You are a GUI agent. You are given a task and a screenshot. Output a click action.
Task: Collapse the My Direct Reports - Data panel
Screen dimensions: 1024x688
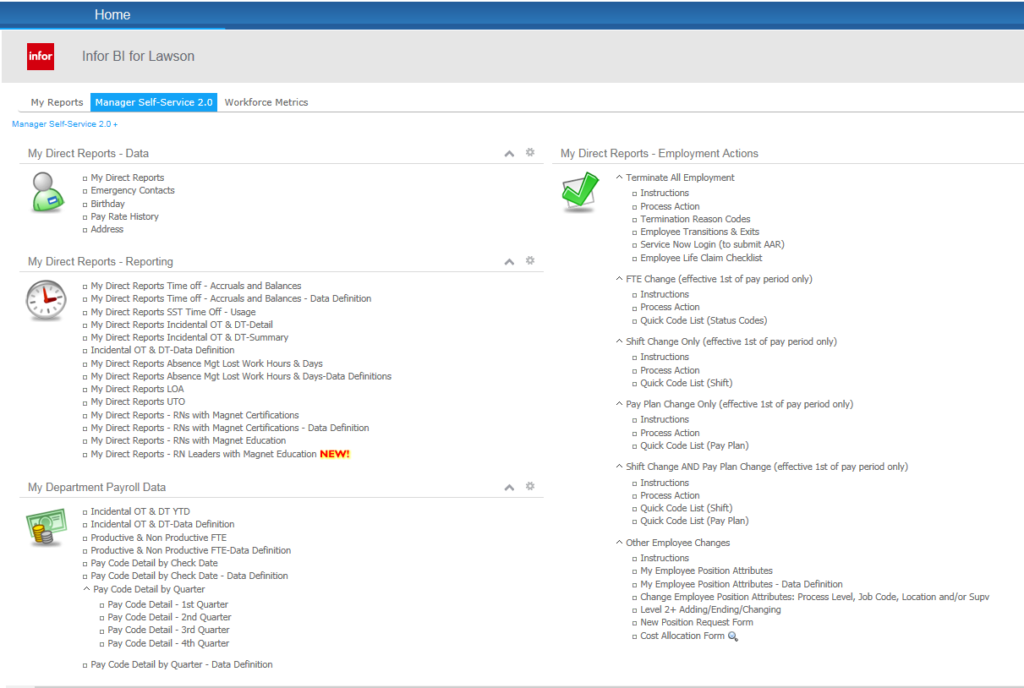[x=509, y=154]
